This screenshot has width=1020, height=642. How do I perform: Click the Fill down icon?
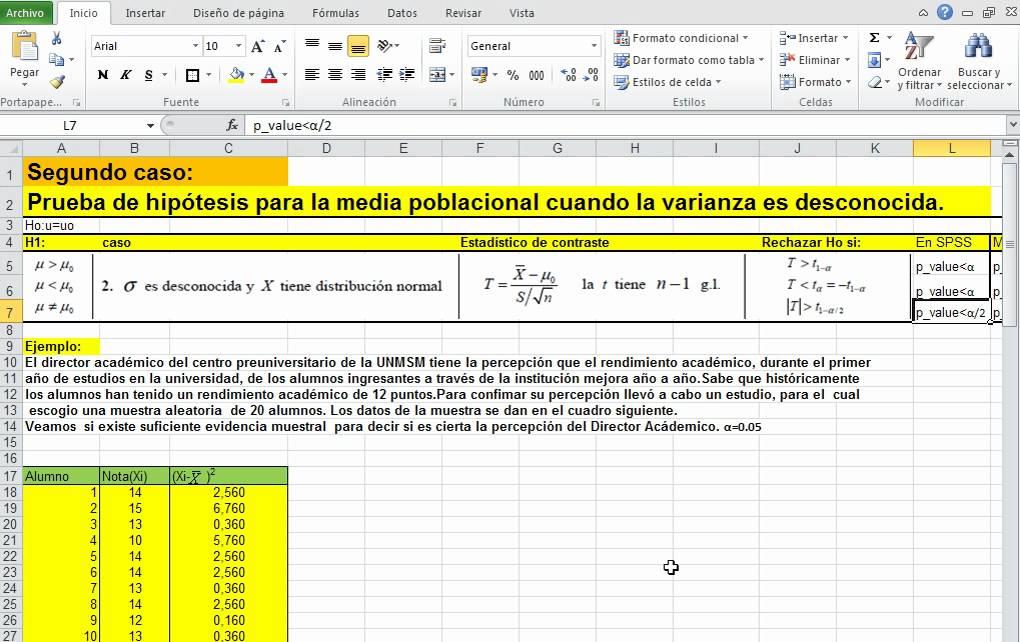click(875, 60)
